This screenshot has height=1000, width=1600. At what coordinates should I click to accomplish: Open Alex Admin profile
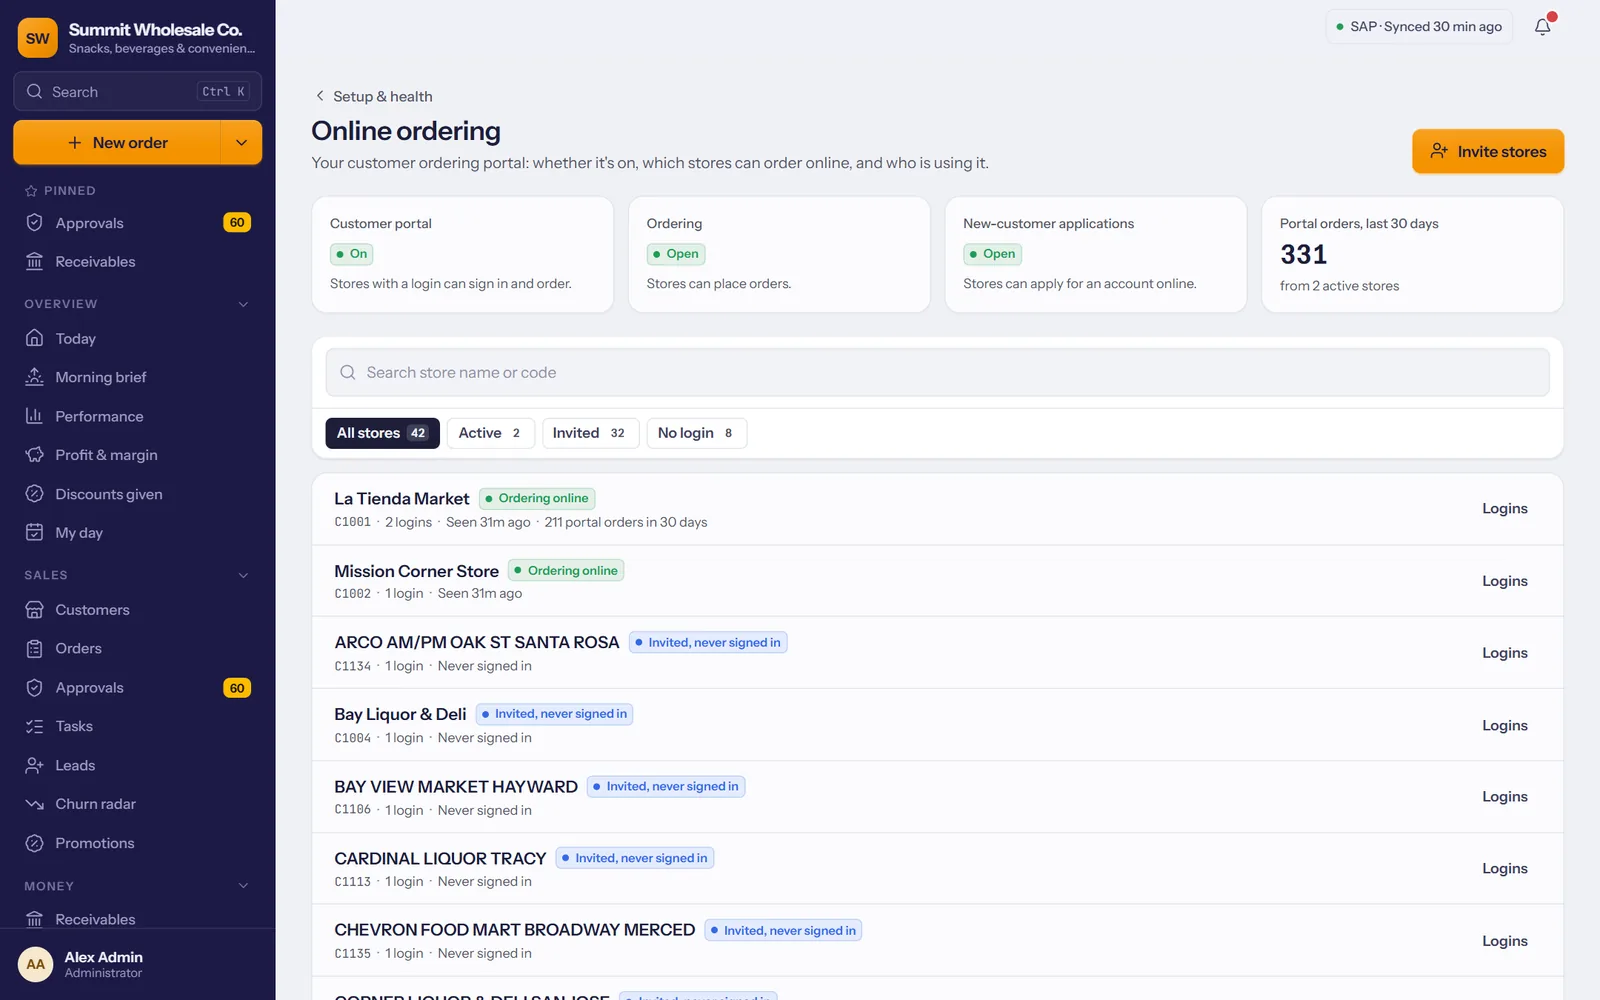138,964
